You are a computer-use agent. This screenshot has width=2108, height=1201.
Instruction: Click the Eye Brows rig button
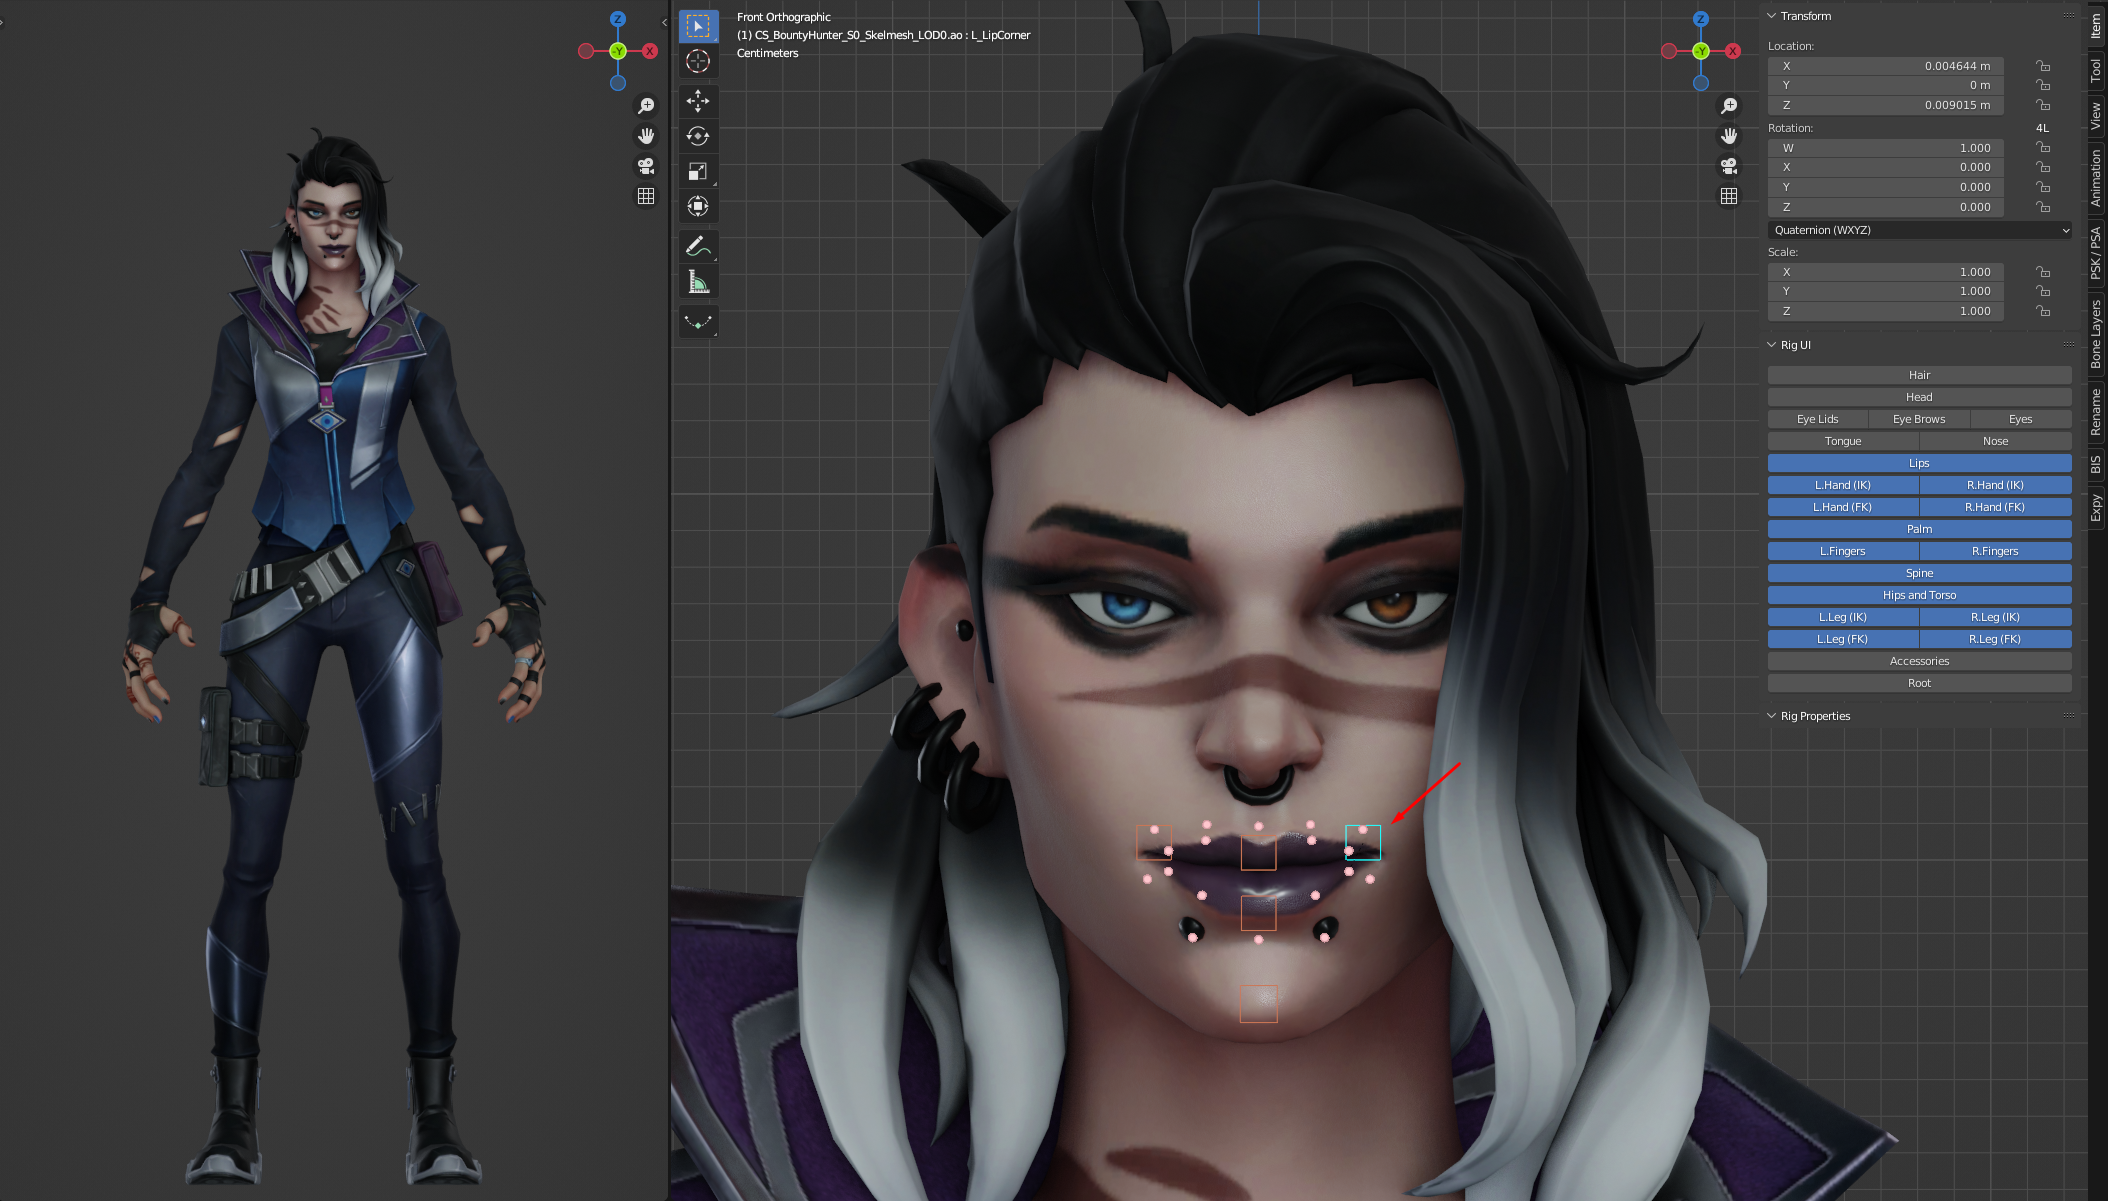pyautogui.click(x=1918, y=419)
